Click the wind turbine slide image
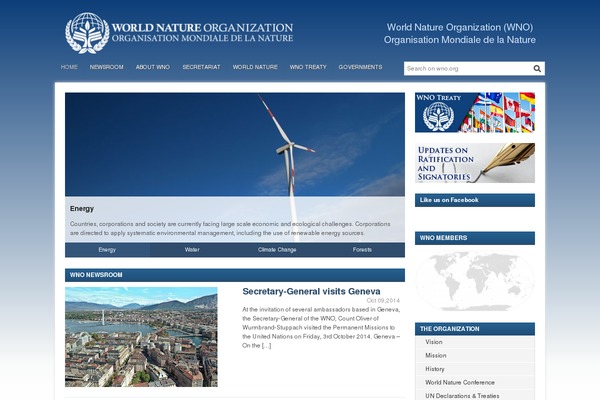 [235, 144]
